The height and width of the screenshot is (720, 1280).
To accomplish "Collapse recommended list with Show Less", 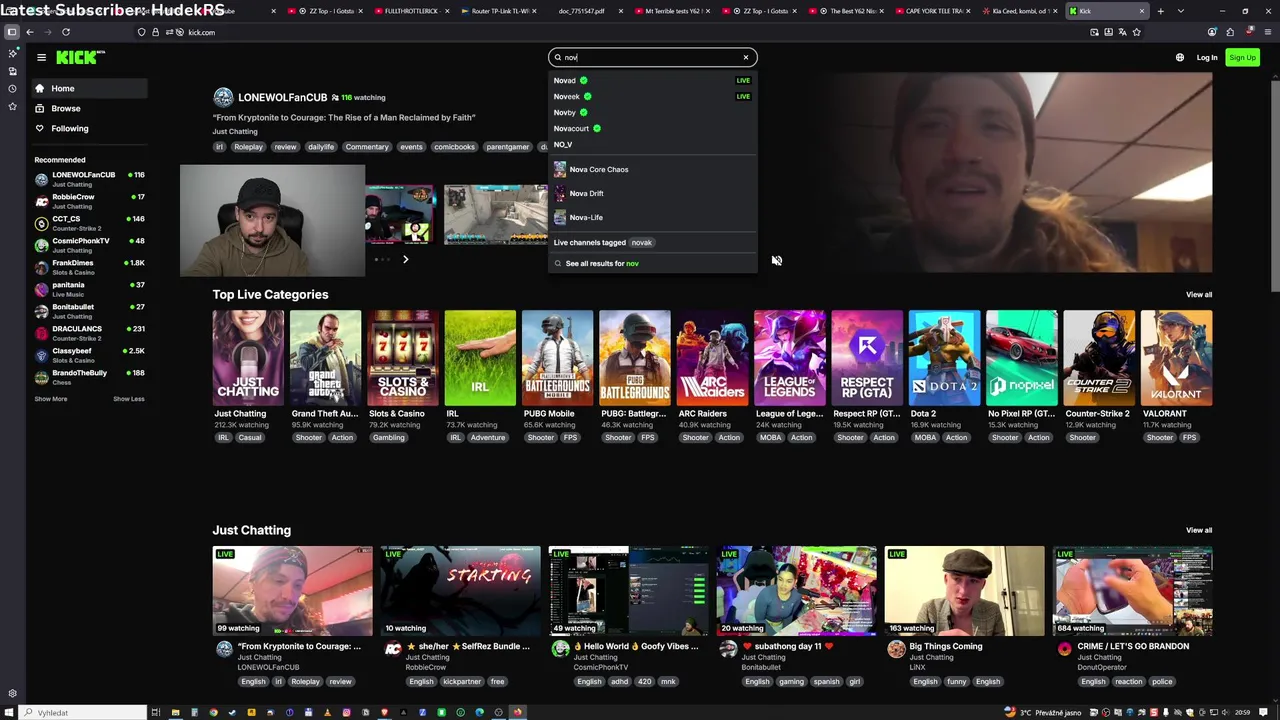I will point(128,399).
